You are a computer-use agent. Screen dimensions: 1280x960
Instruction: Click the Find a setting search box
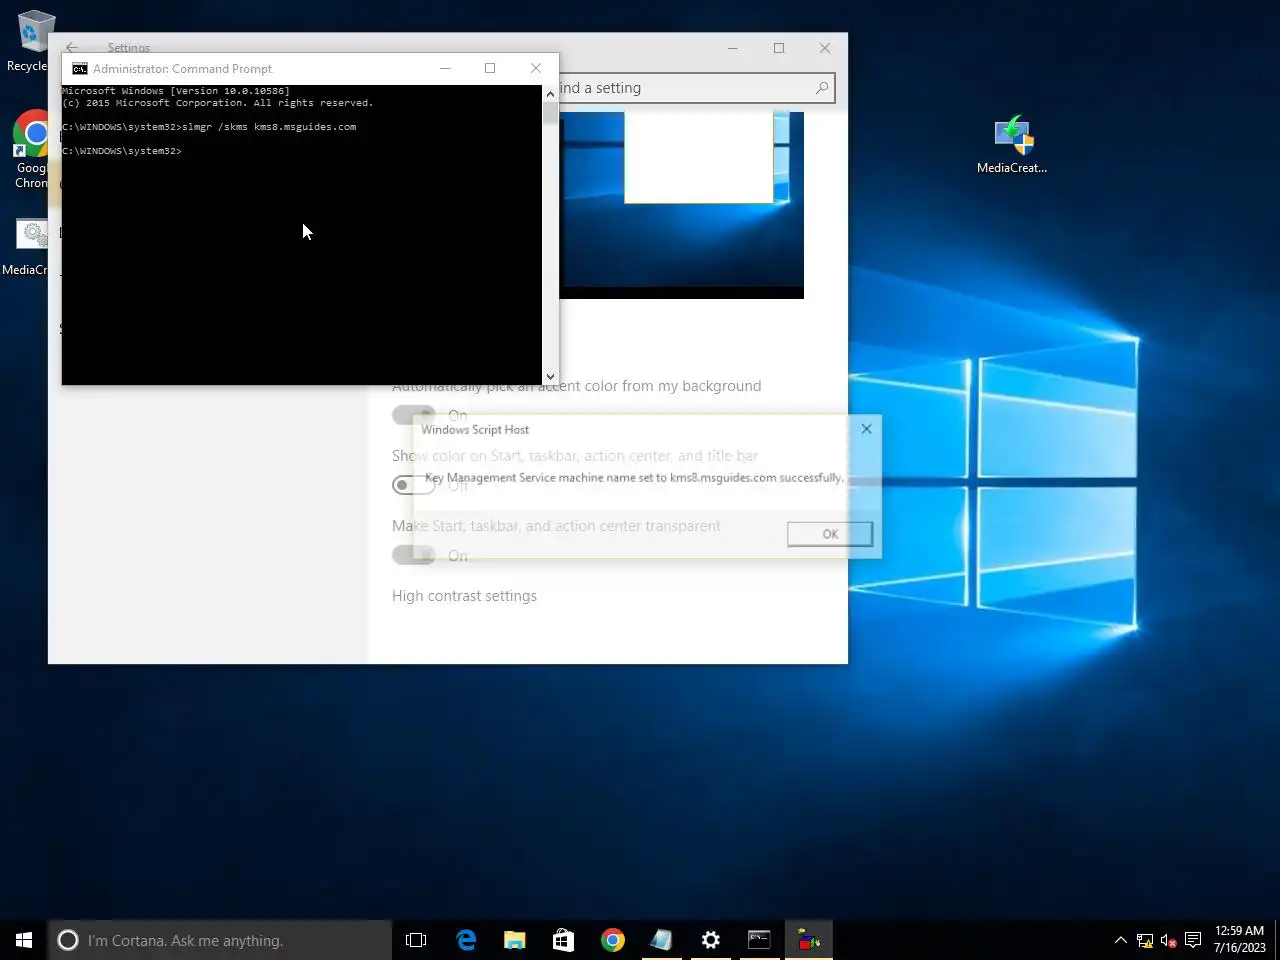[686, 88]
